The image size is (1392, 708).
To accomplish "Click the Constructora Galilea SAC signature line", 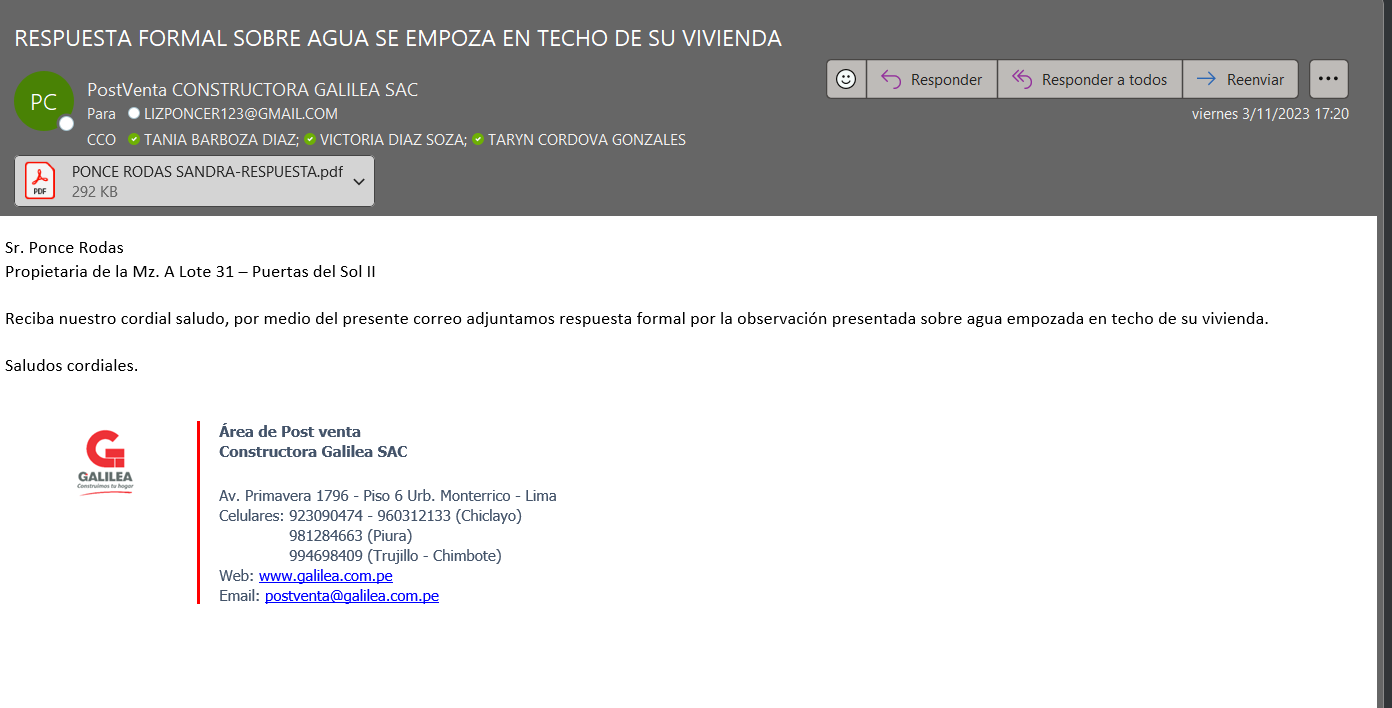I will pyautogui.click(x=313, y=452).
